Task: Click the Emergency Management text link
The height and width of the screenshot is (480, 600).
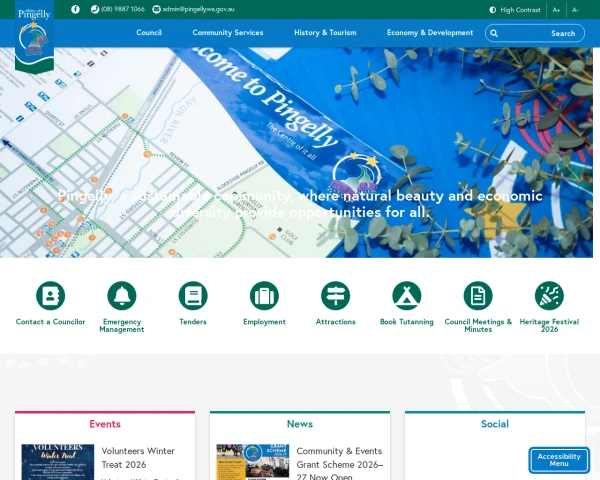Action: pos(122,325)
